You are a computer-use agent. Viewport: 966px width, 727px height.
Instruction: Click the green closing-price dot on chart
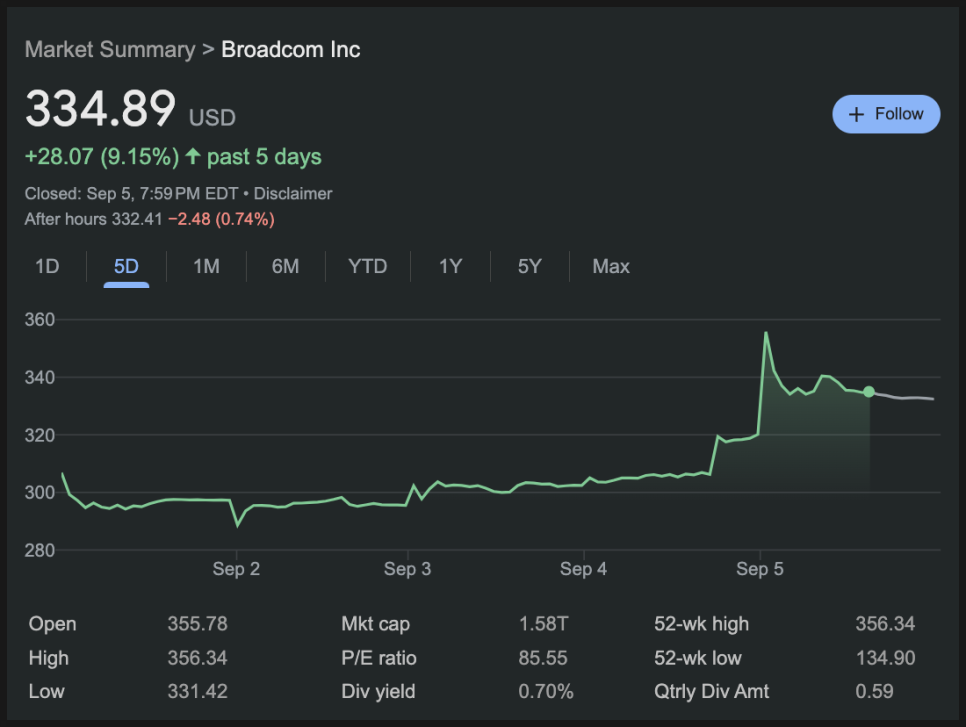click(x=869, y=392)
